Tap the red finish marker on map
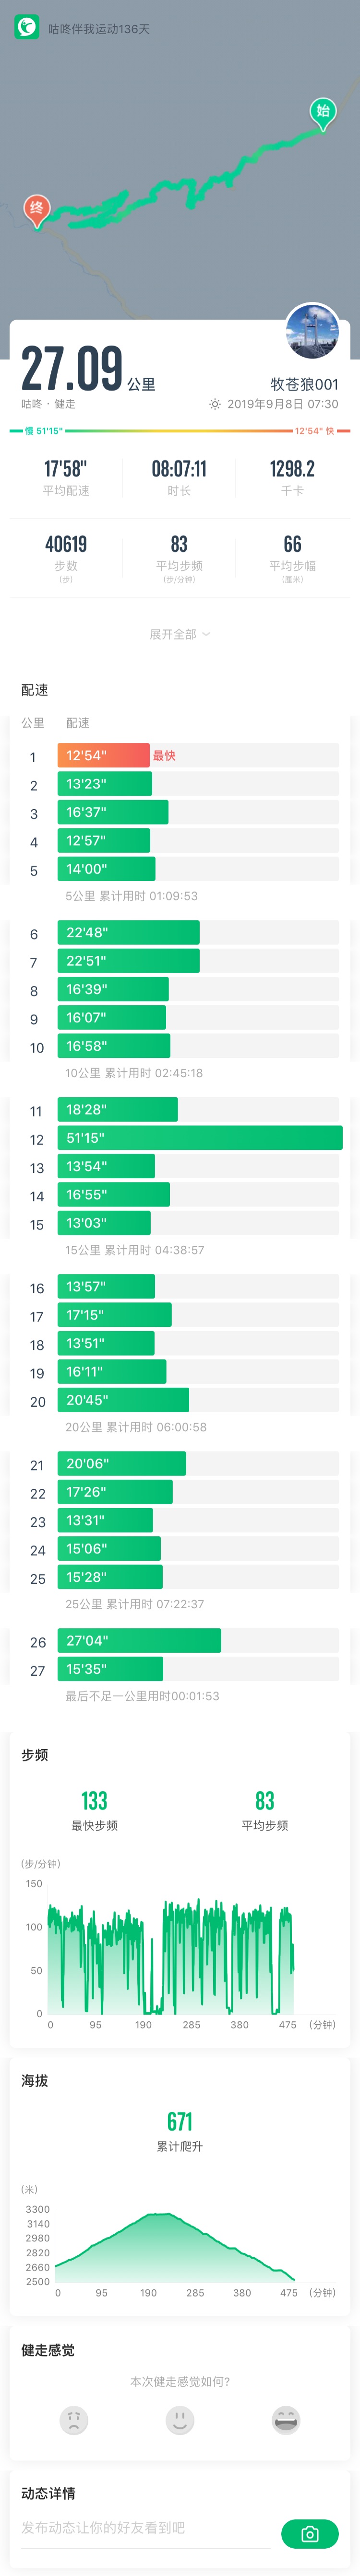 [37, 209]
